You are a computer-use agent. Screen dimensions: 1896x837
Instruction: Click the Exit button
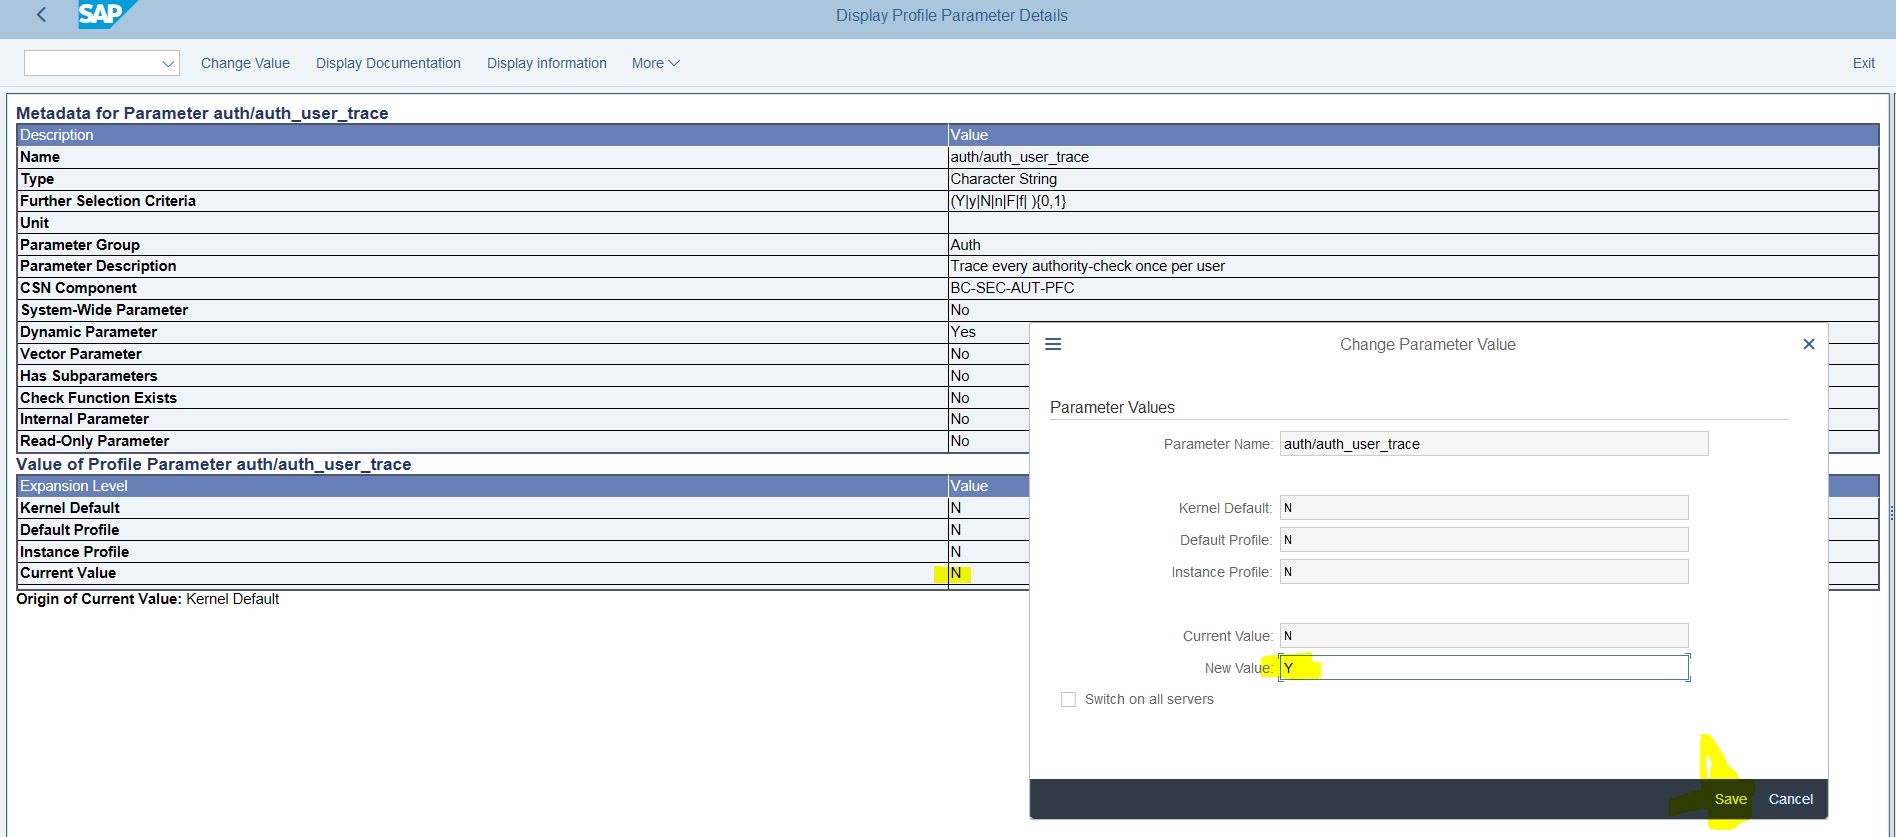pos(1863,63)
